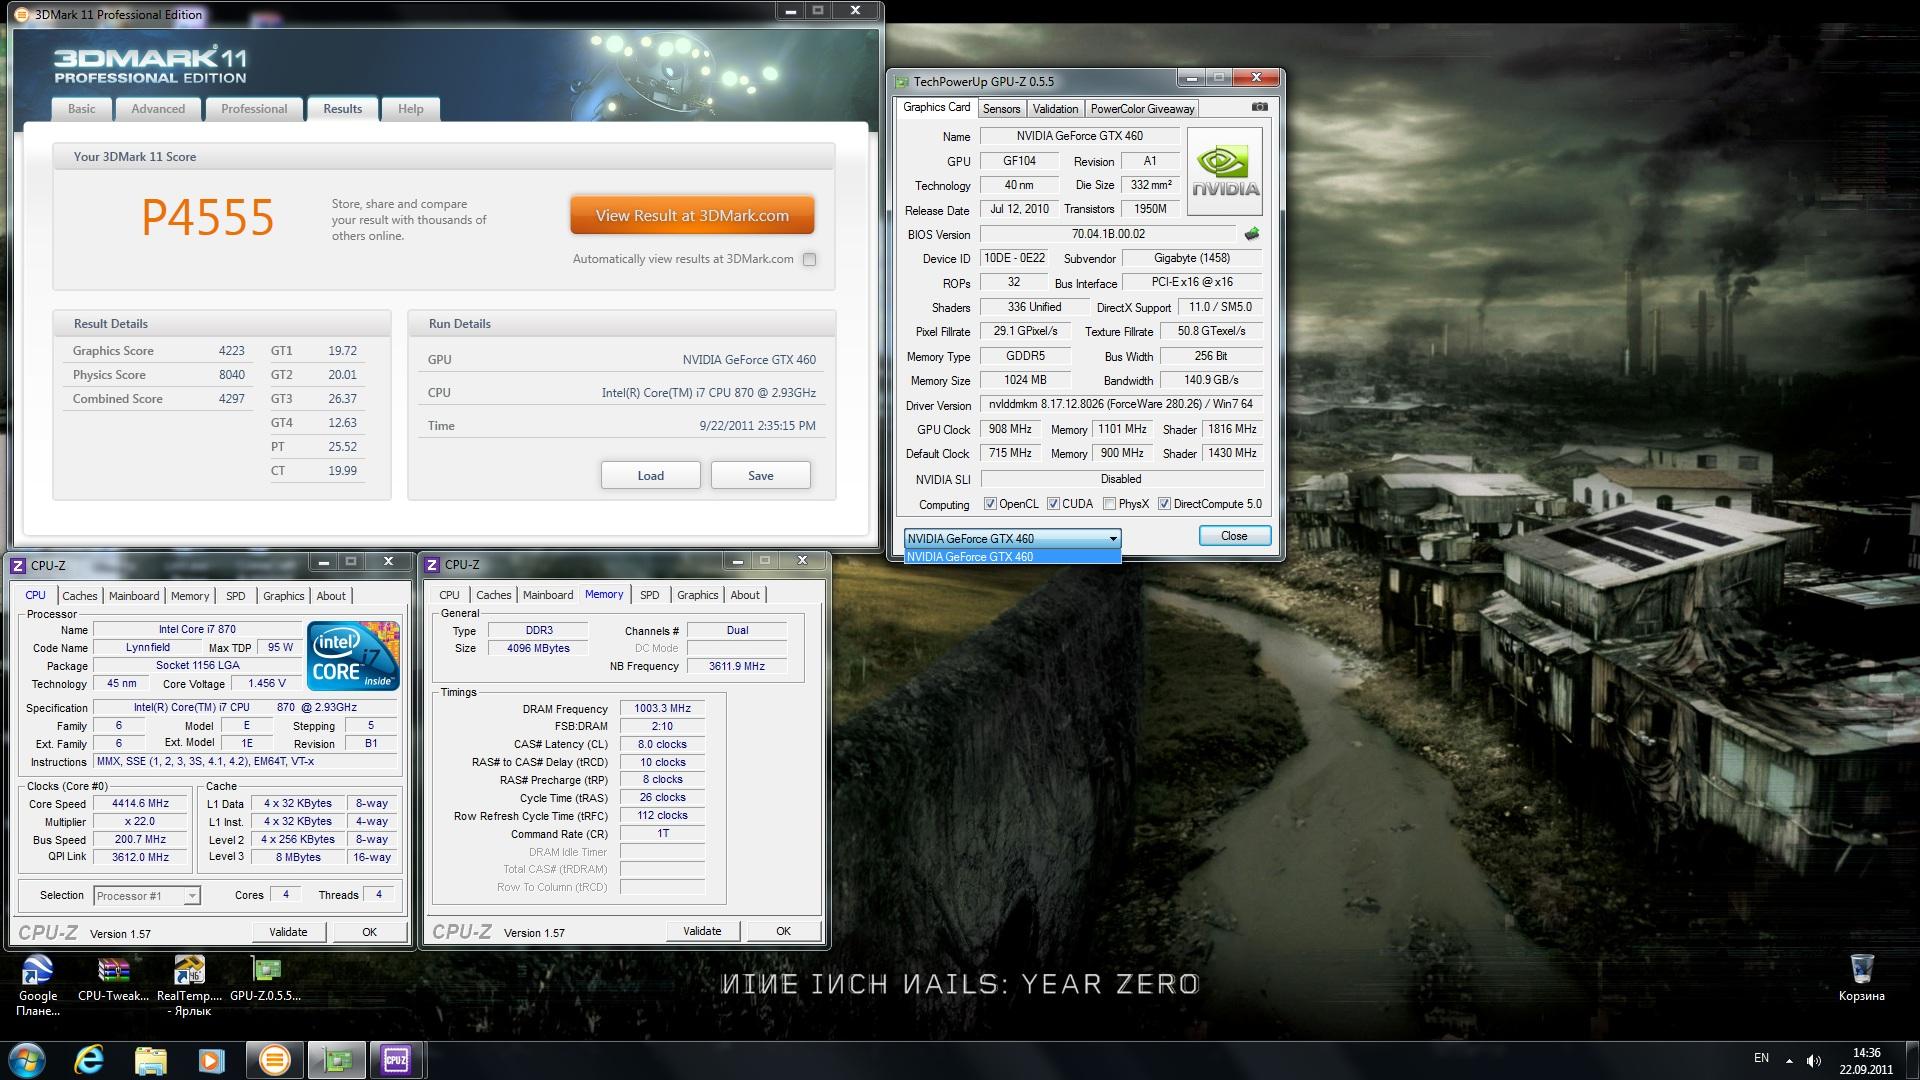Click the 3DMark 11 title bar icon
The width and height of the screenshot is (1920, 1080).
(23, 14)
